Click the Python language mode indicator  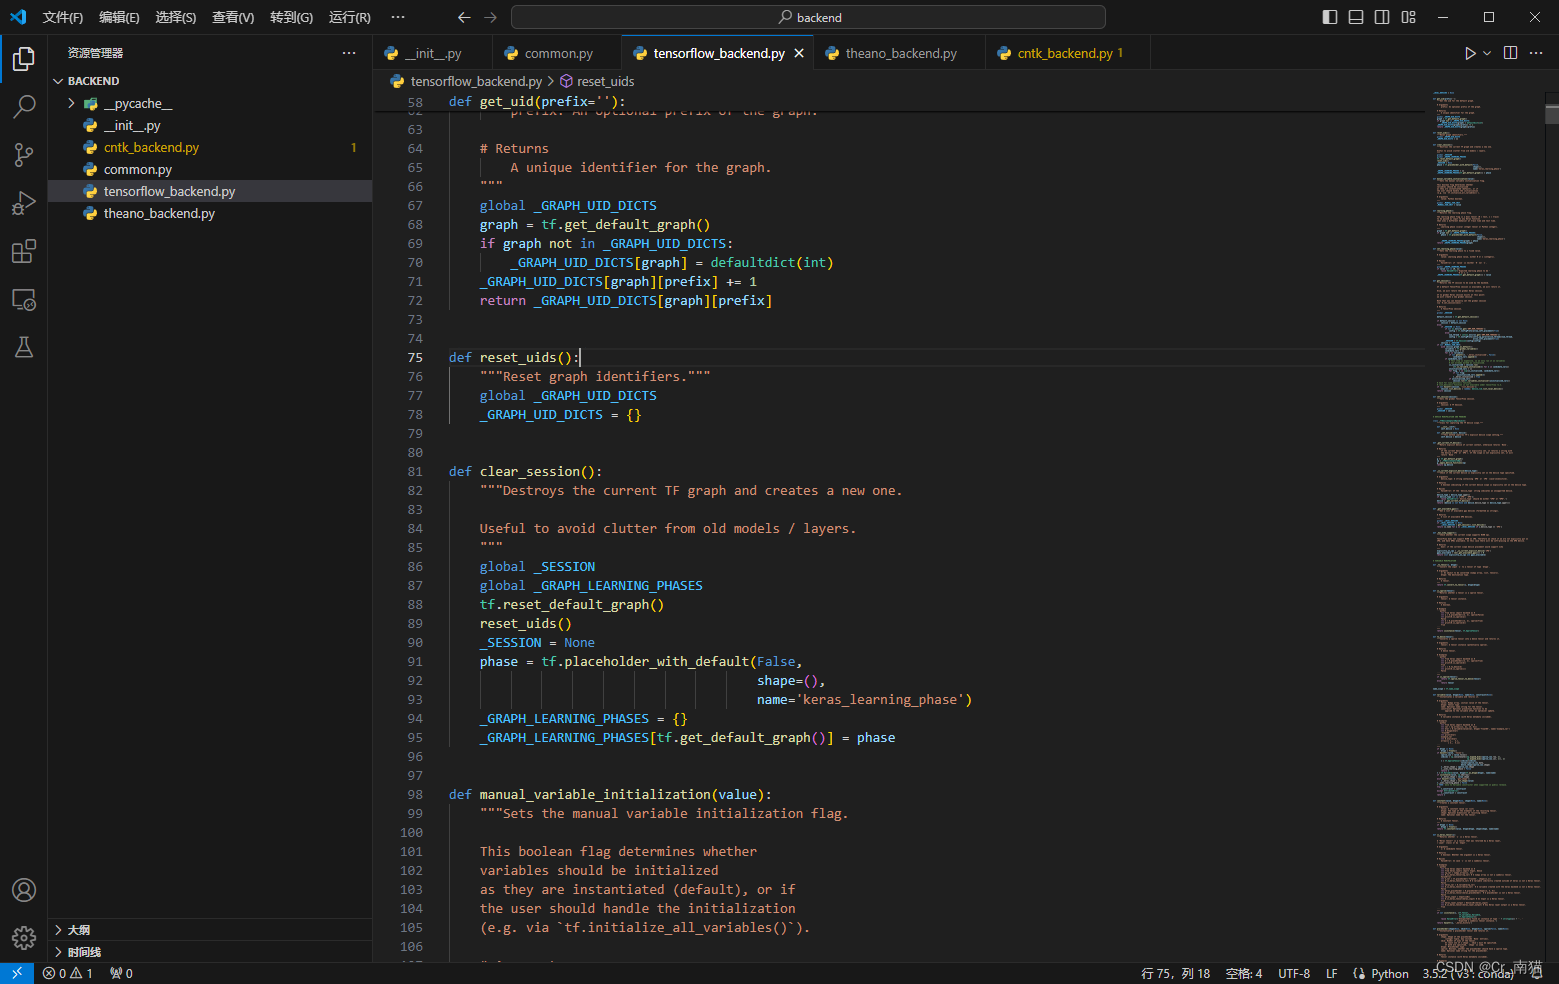pos(1389,972)
